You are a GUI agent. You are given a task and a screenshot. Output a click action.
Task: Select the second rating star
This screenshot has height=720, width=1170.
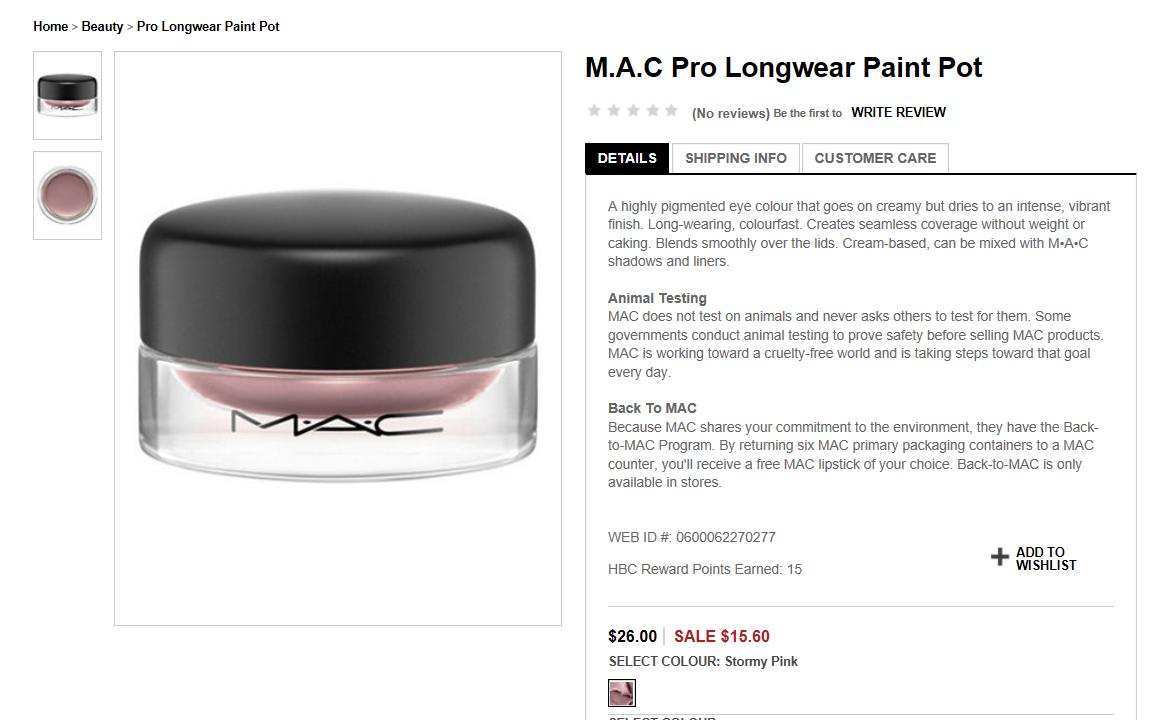pos(613,110)
